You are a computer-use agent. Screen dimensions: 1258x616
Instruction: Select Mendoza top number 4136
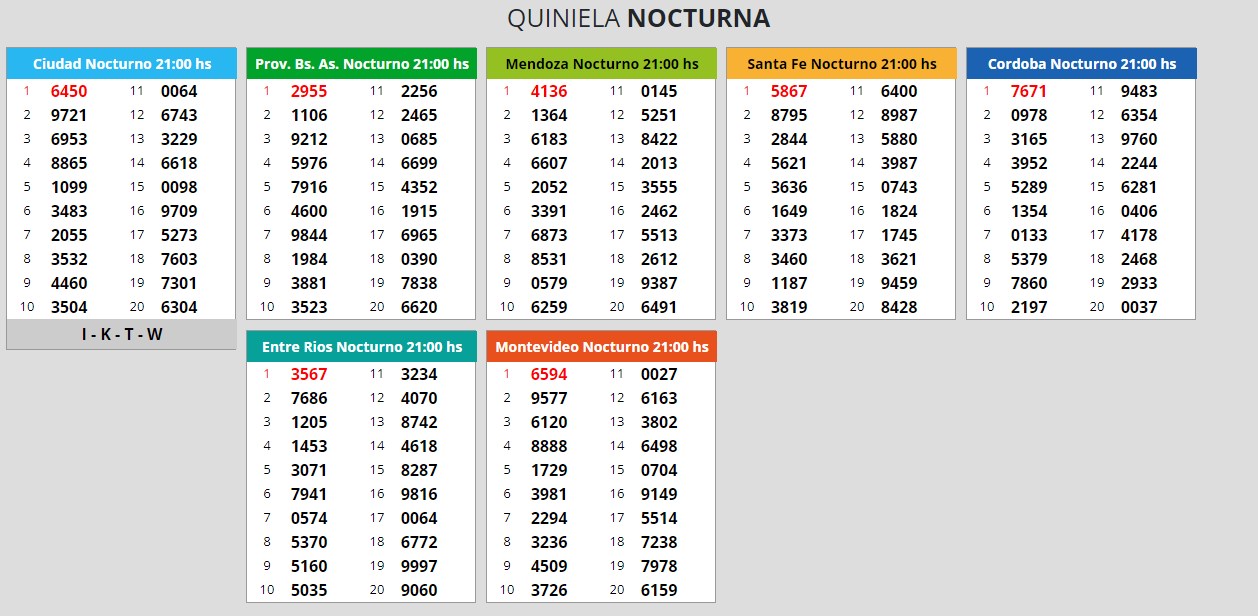tap(549, 91)
